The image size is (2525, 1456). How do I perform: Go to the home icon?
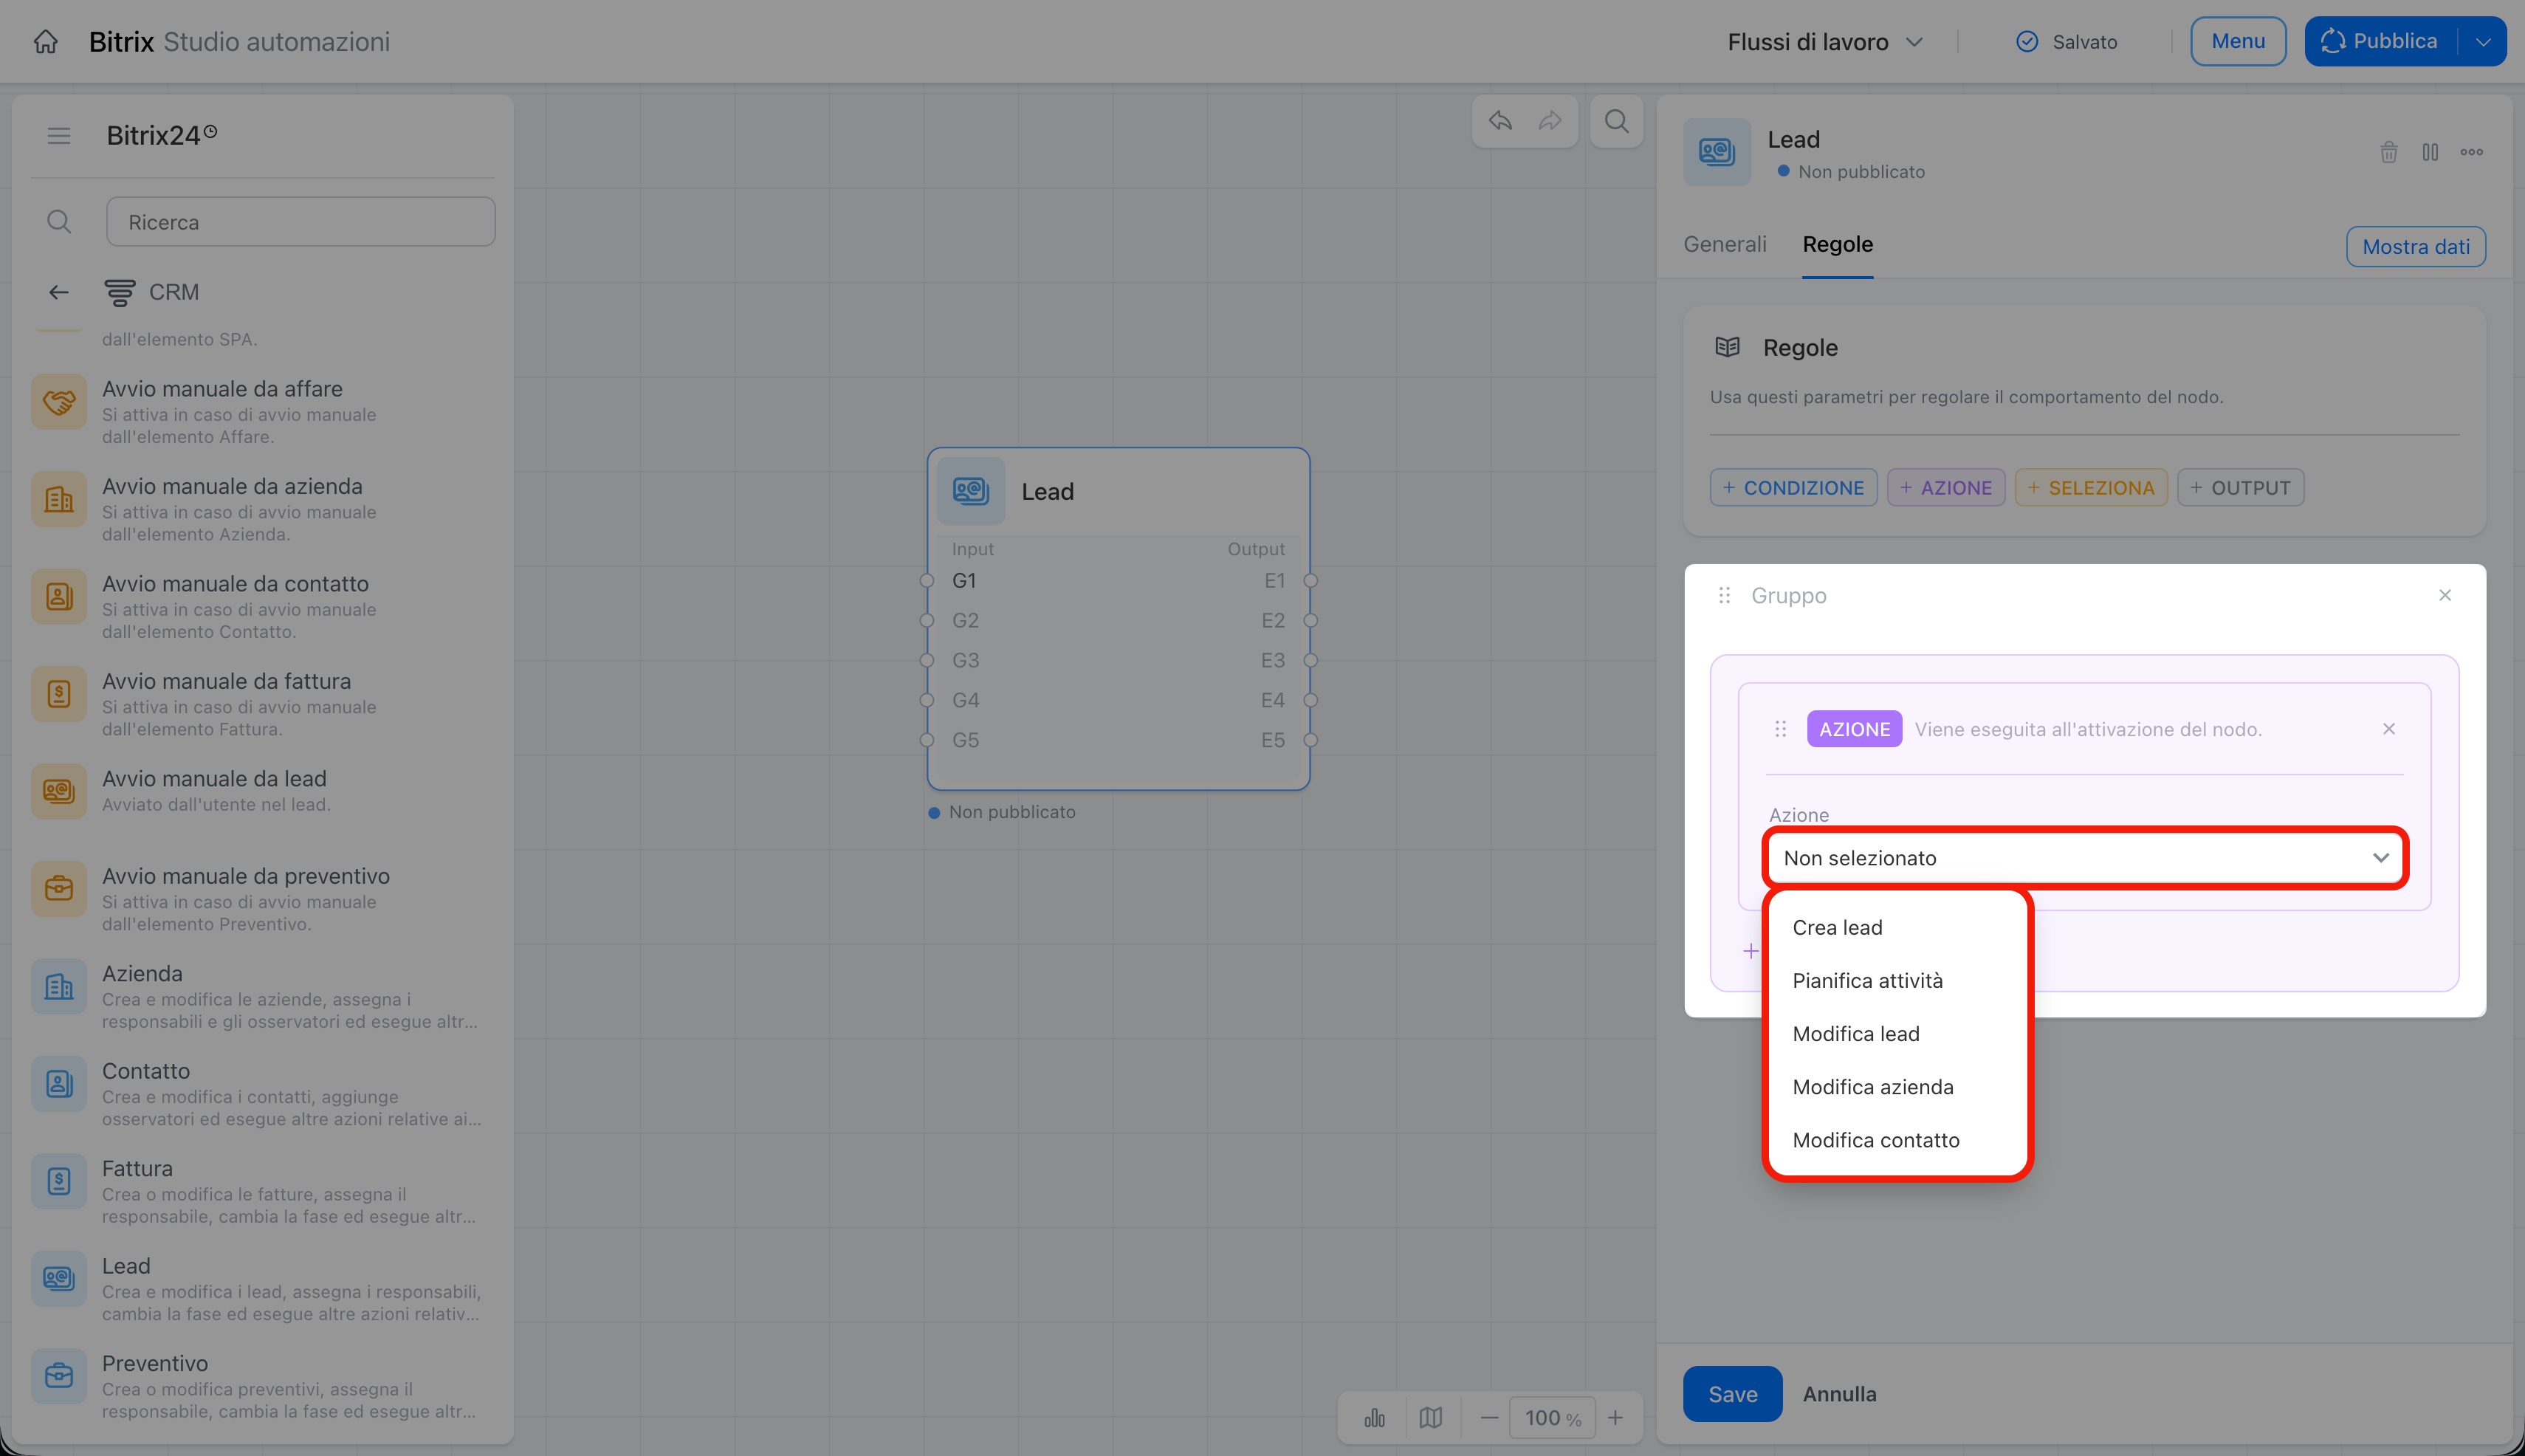point(46,42)
